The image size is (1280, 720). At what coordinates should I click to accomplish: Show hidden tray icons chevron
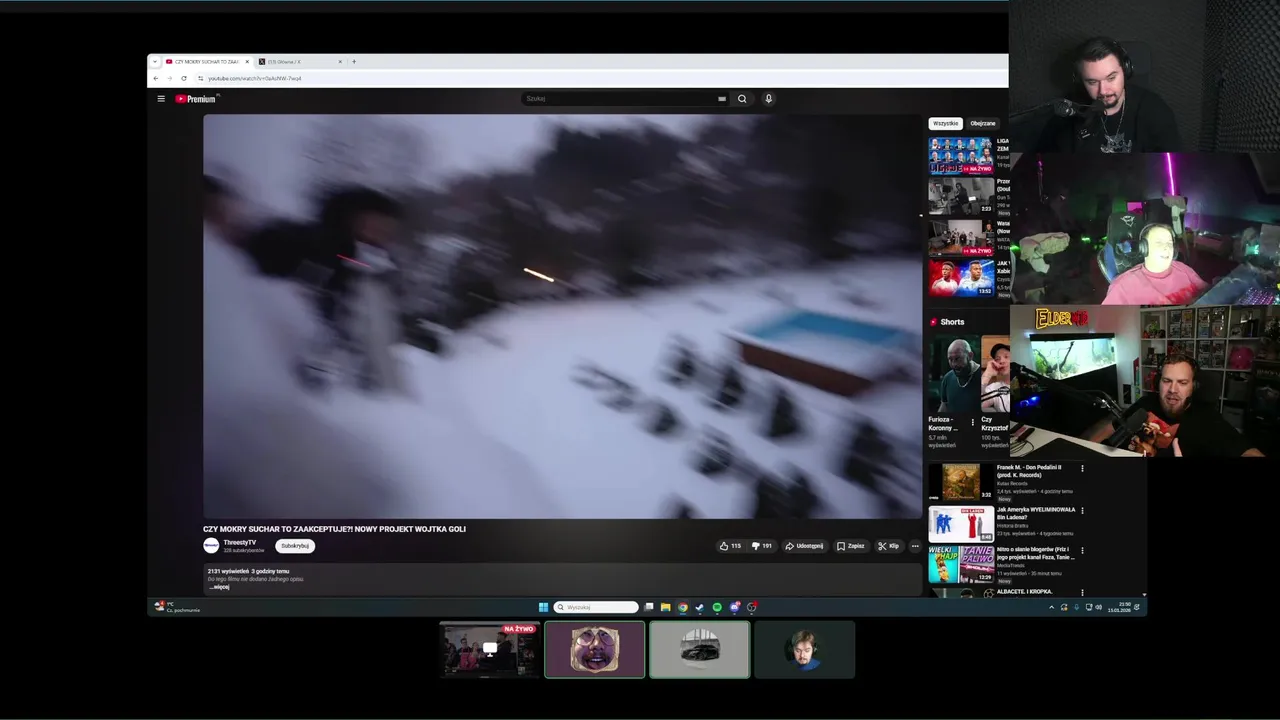pos(1051,607)
